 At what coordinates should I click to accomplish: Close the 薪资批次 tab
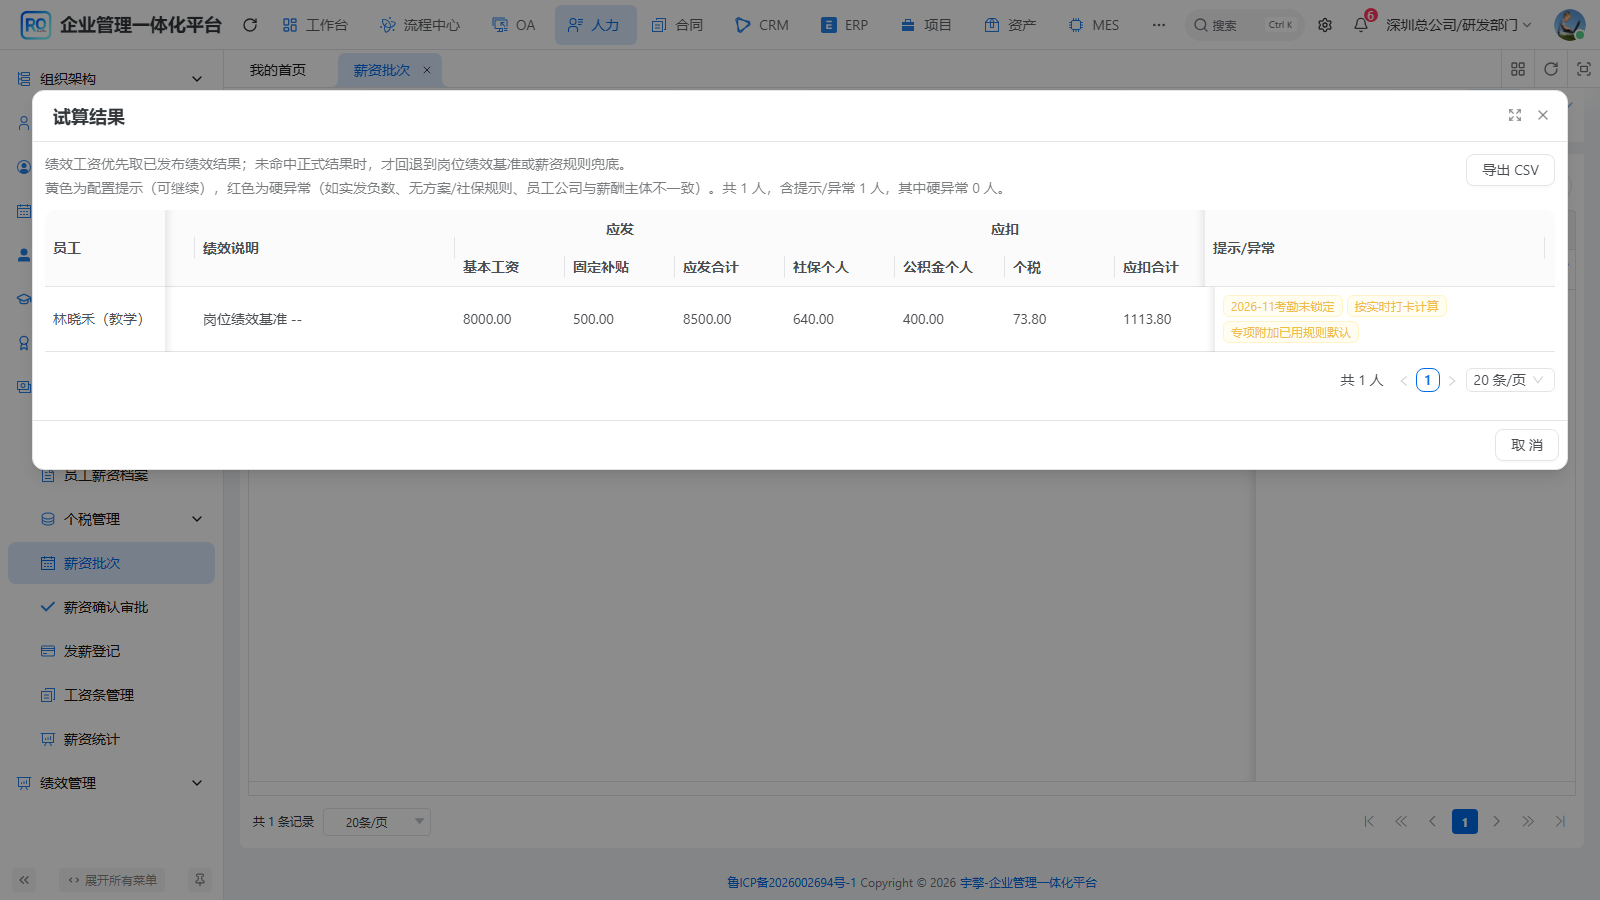[427, 70]
